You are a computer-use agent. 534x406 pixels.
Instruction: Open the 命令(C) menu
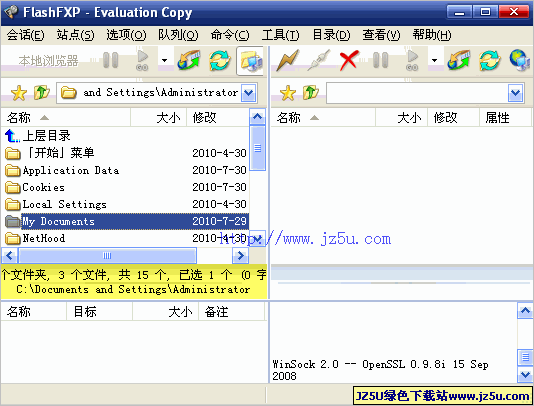pyautogui.click(x=230, y=35)
